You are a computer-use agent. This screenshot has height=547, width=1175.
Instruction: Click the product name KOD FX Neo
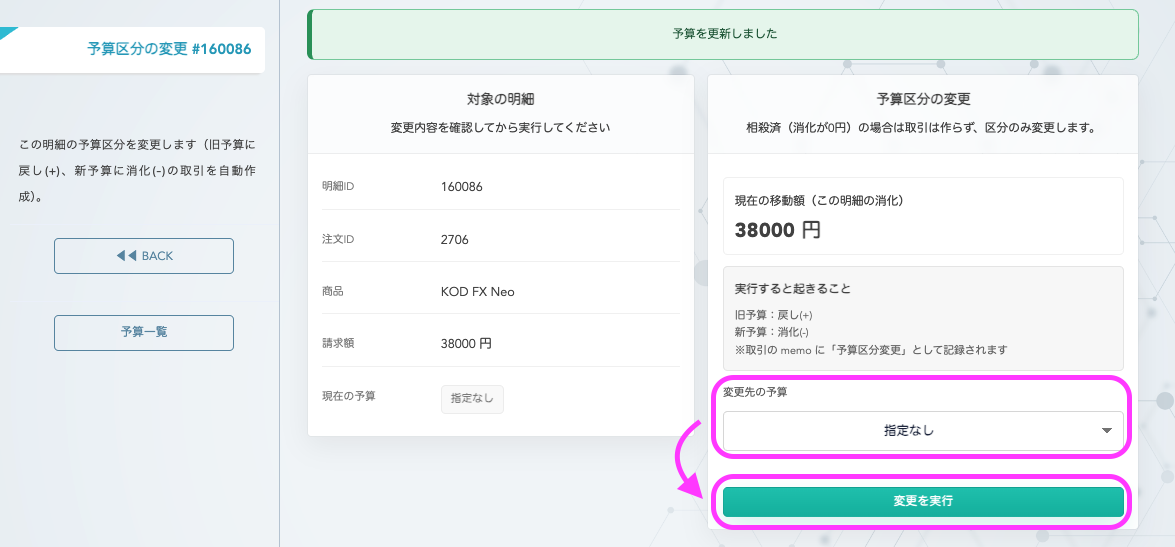pos(477,292)
